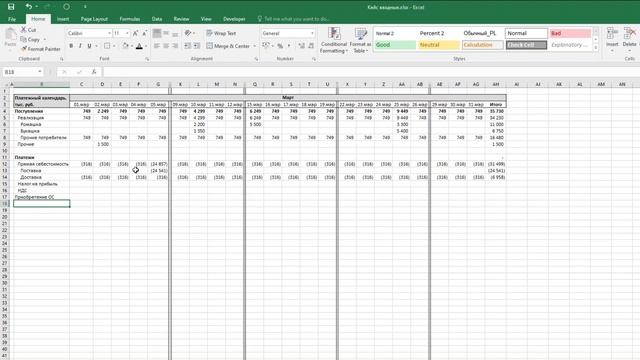Screen dimensions: 640x360
Task: Open the font size dropdown
Action: pyautogui.click(x=127, y=33)
